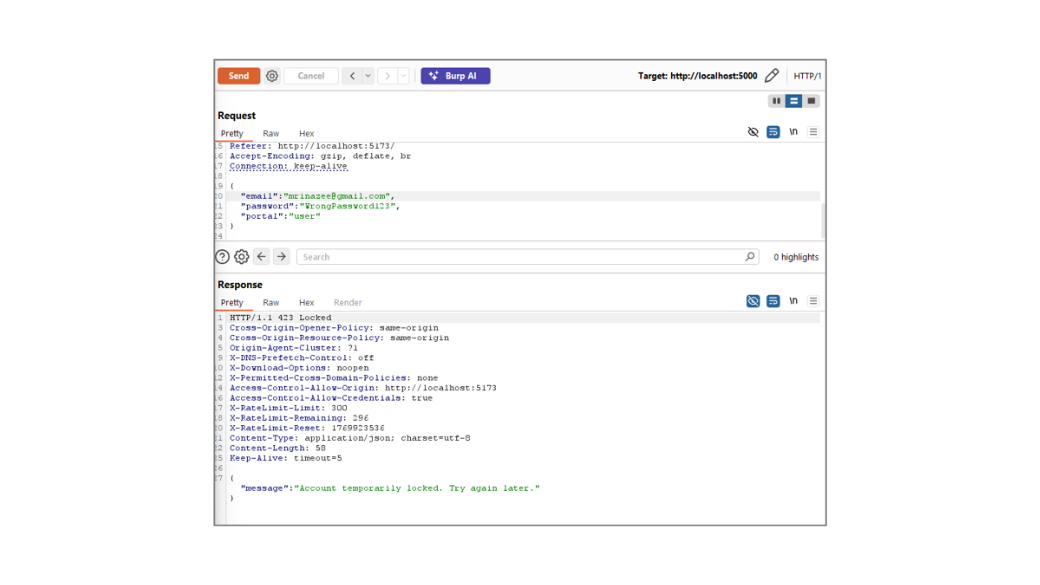Select Response Hex tab

point(306,302)
